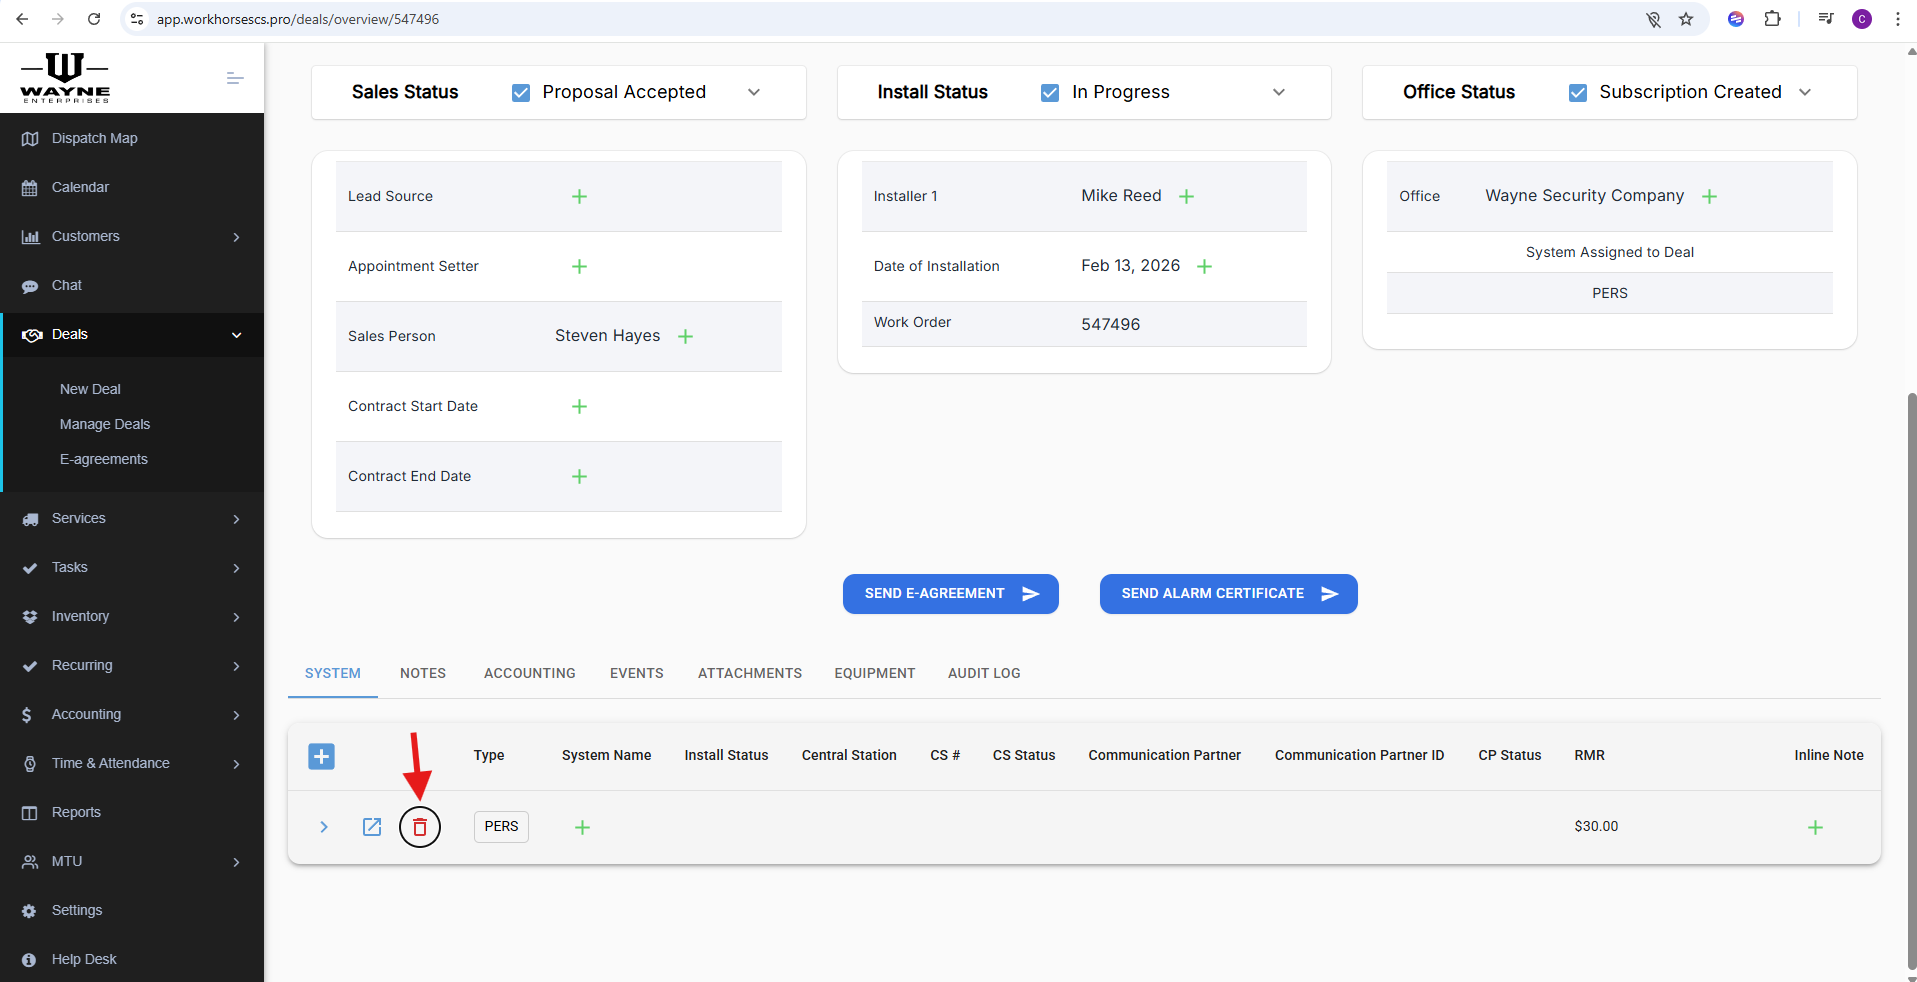Click plus icon beside Wayne Security Company
The height and width of the screenshot is (982, 1917).
pos(1709,197)
